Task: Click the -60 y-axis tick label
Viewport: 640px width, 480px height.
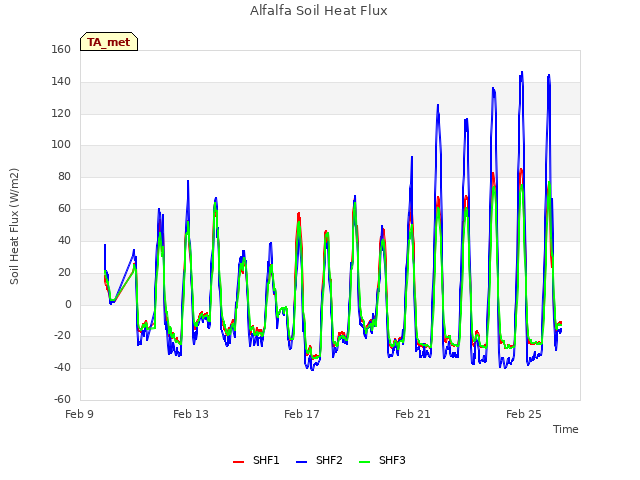Action: [x=63, y=399]
